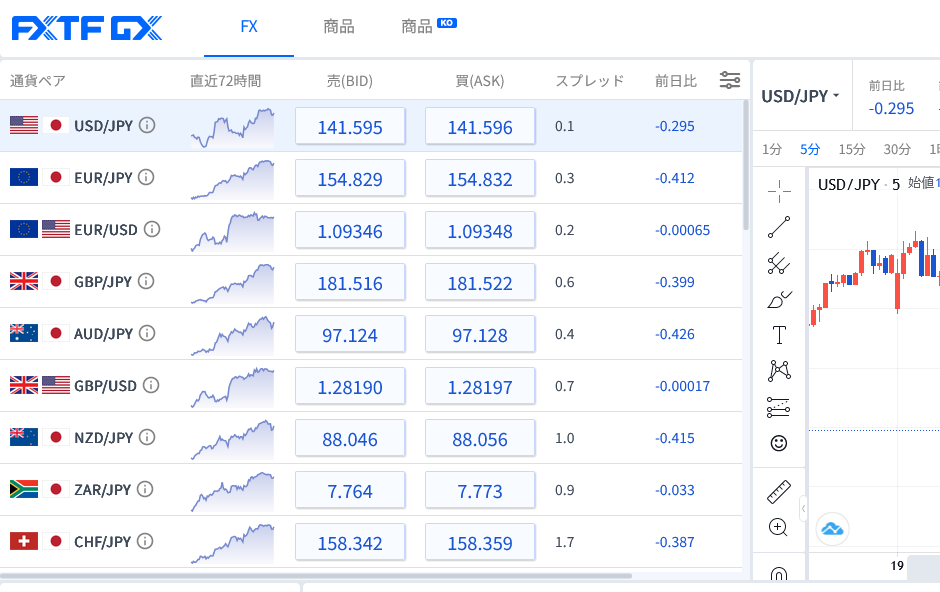Click GBP/JPY buy price 181.522
This screenshot has height=592, width=940.
(x=480, y=283)
